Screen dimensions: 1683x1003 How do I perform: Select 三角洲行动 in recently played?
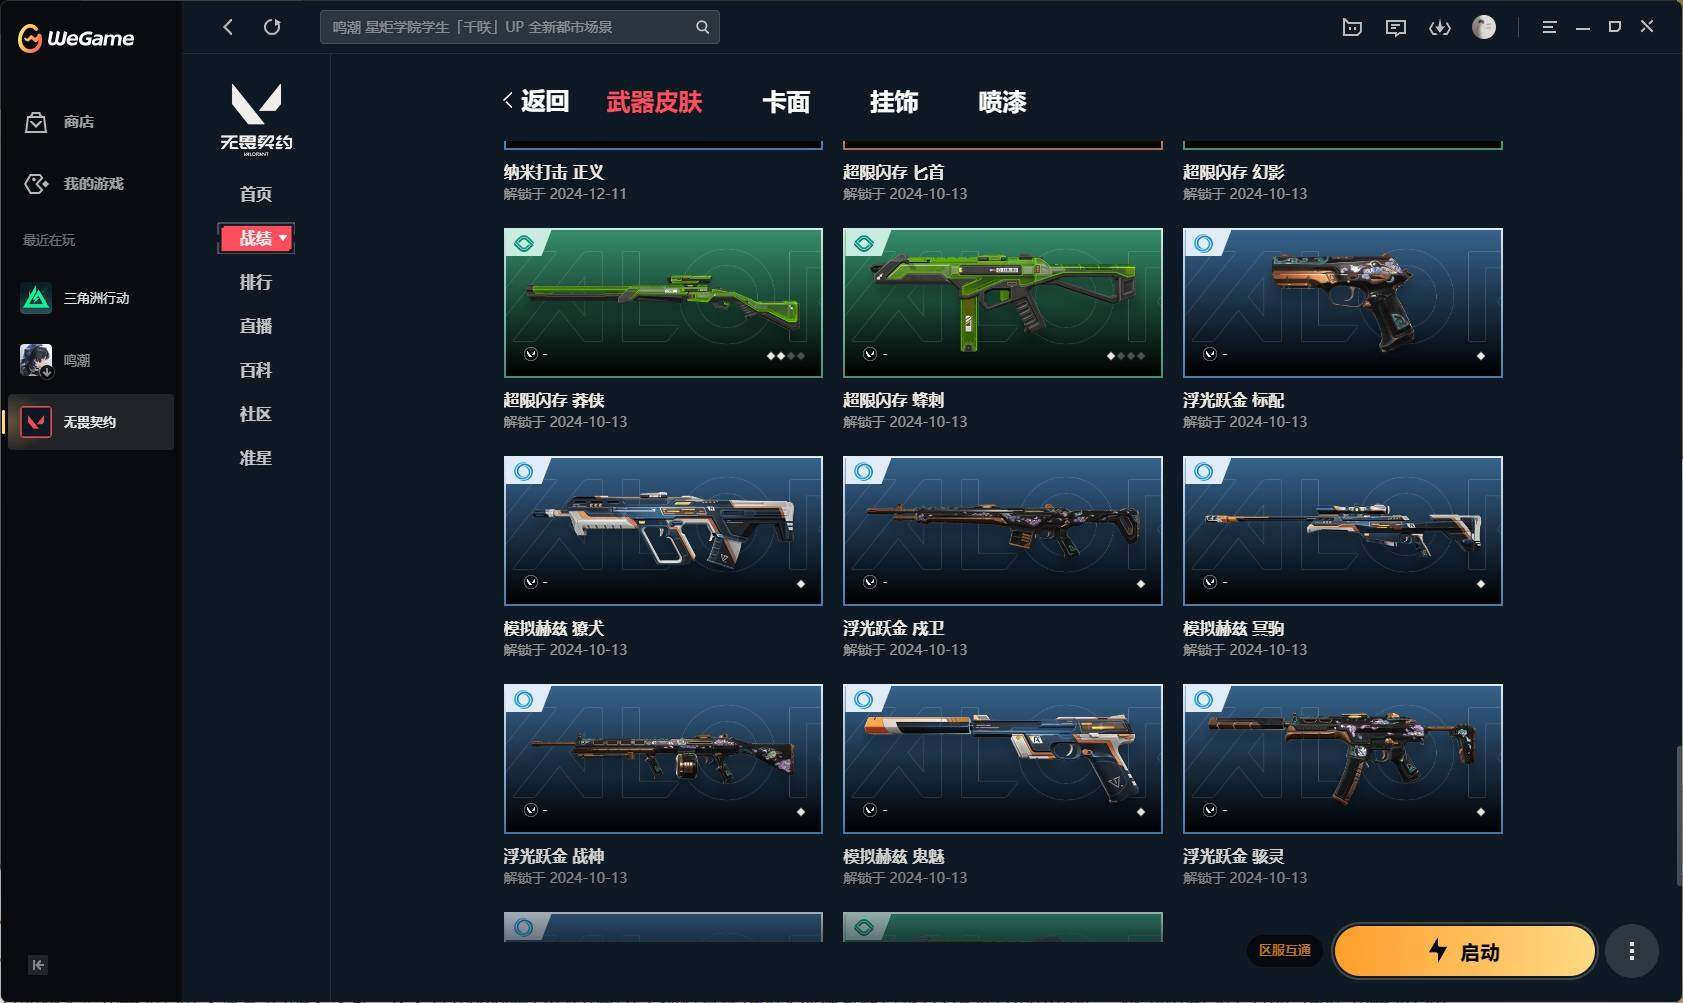pos(90,298)
